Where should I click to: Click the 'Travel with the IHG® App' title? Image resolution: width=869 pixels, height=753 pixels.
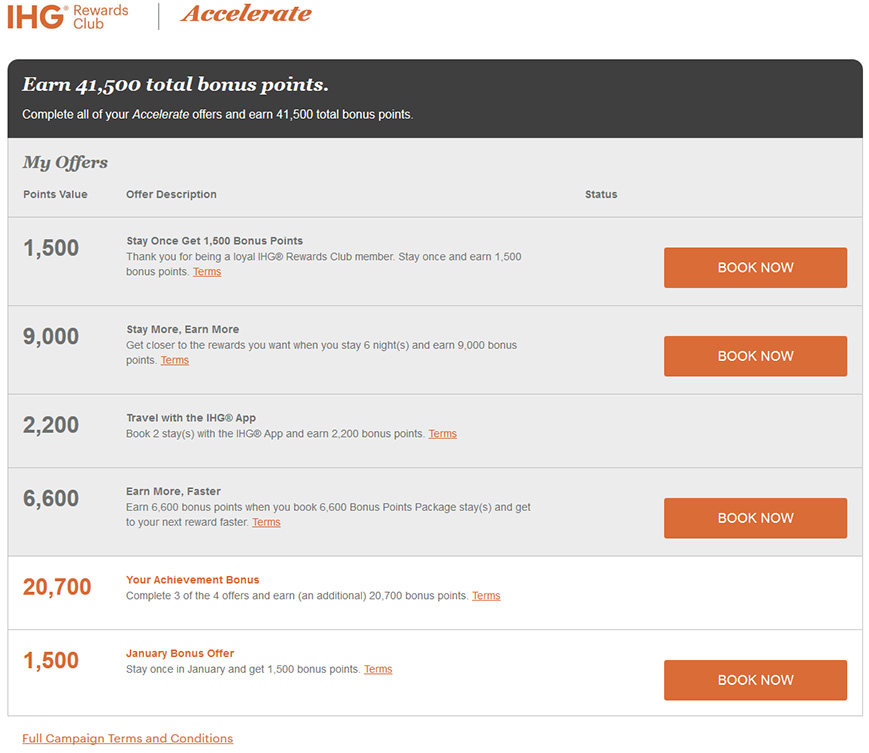(x=191, y=418)
